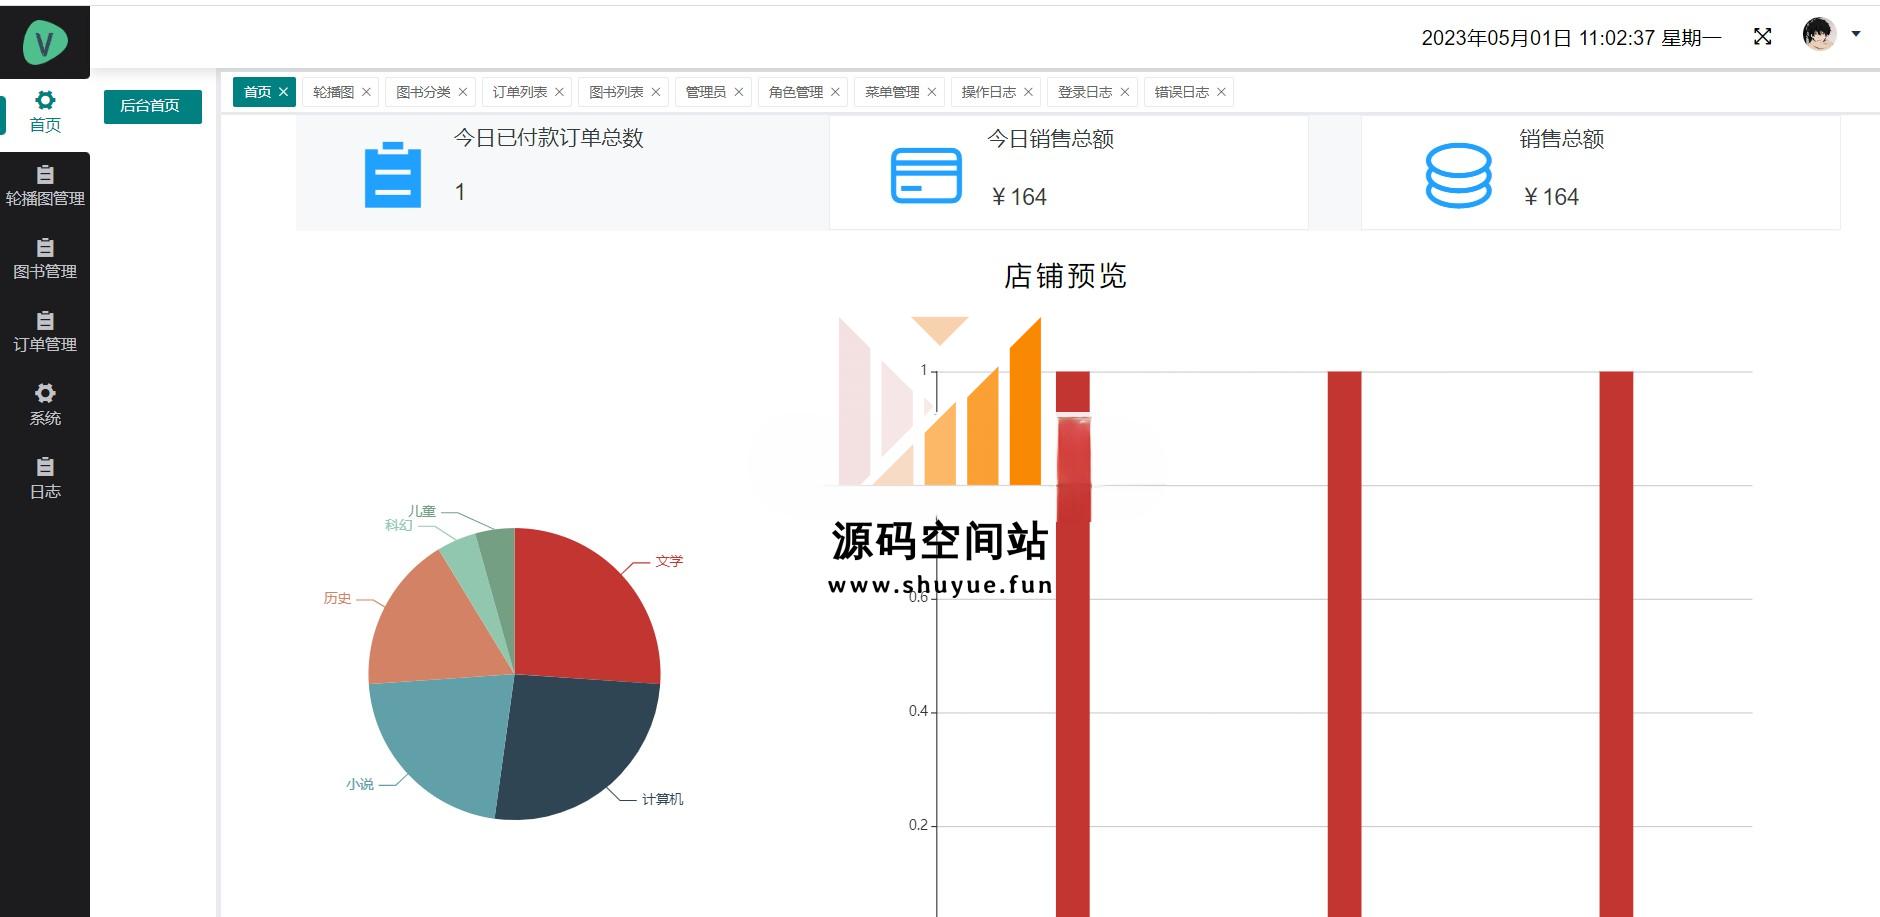The width and height of the screenshot is (1880, 917).
Task: Open 系统 settings in sidebar
Action: (45, 405)
